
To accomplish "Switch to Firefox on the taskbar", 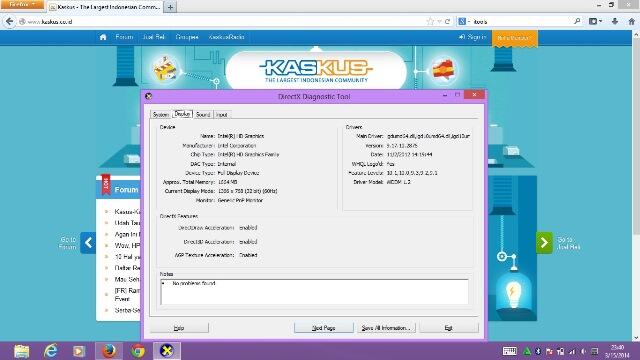I will pos(109,351).
